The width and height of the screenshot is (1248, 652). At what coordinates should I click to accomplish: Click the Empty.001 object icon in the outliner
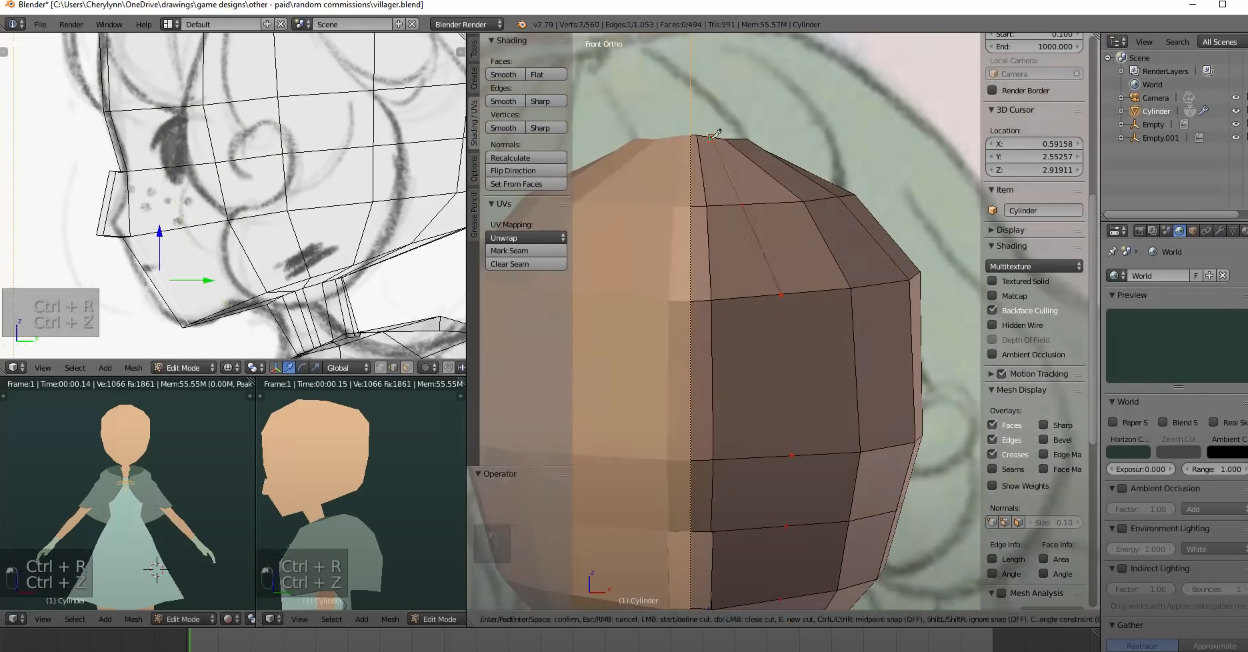[1135, 138]
